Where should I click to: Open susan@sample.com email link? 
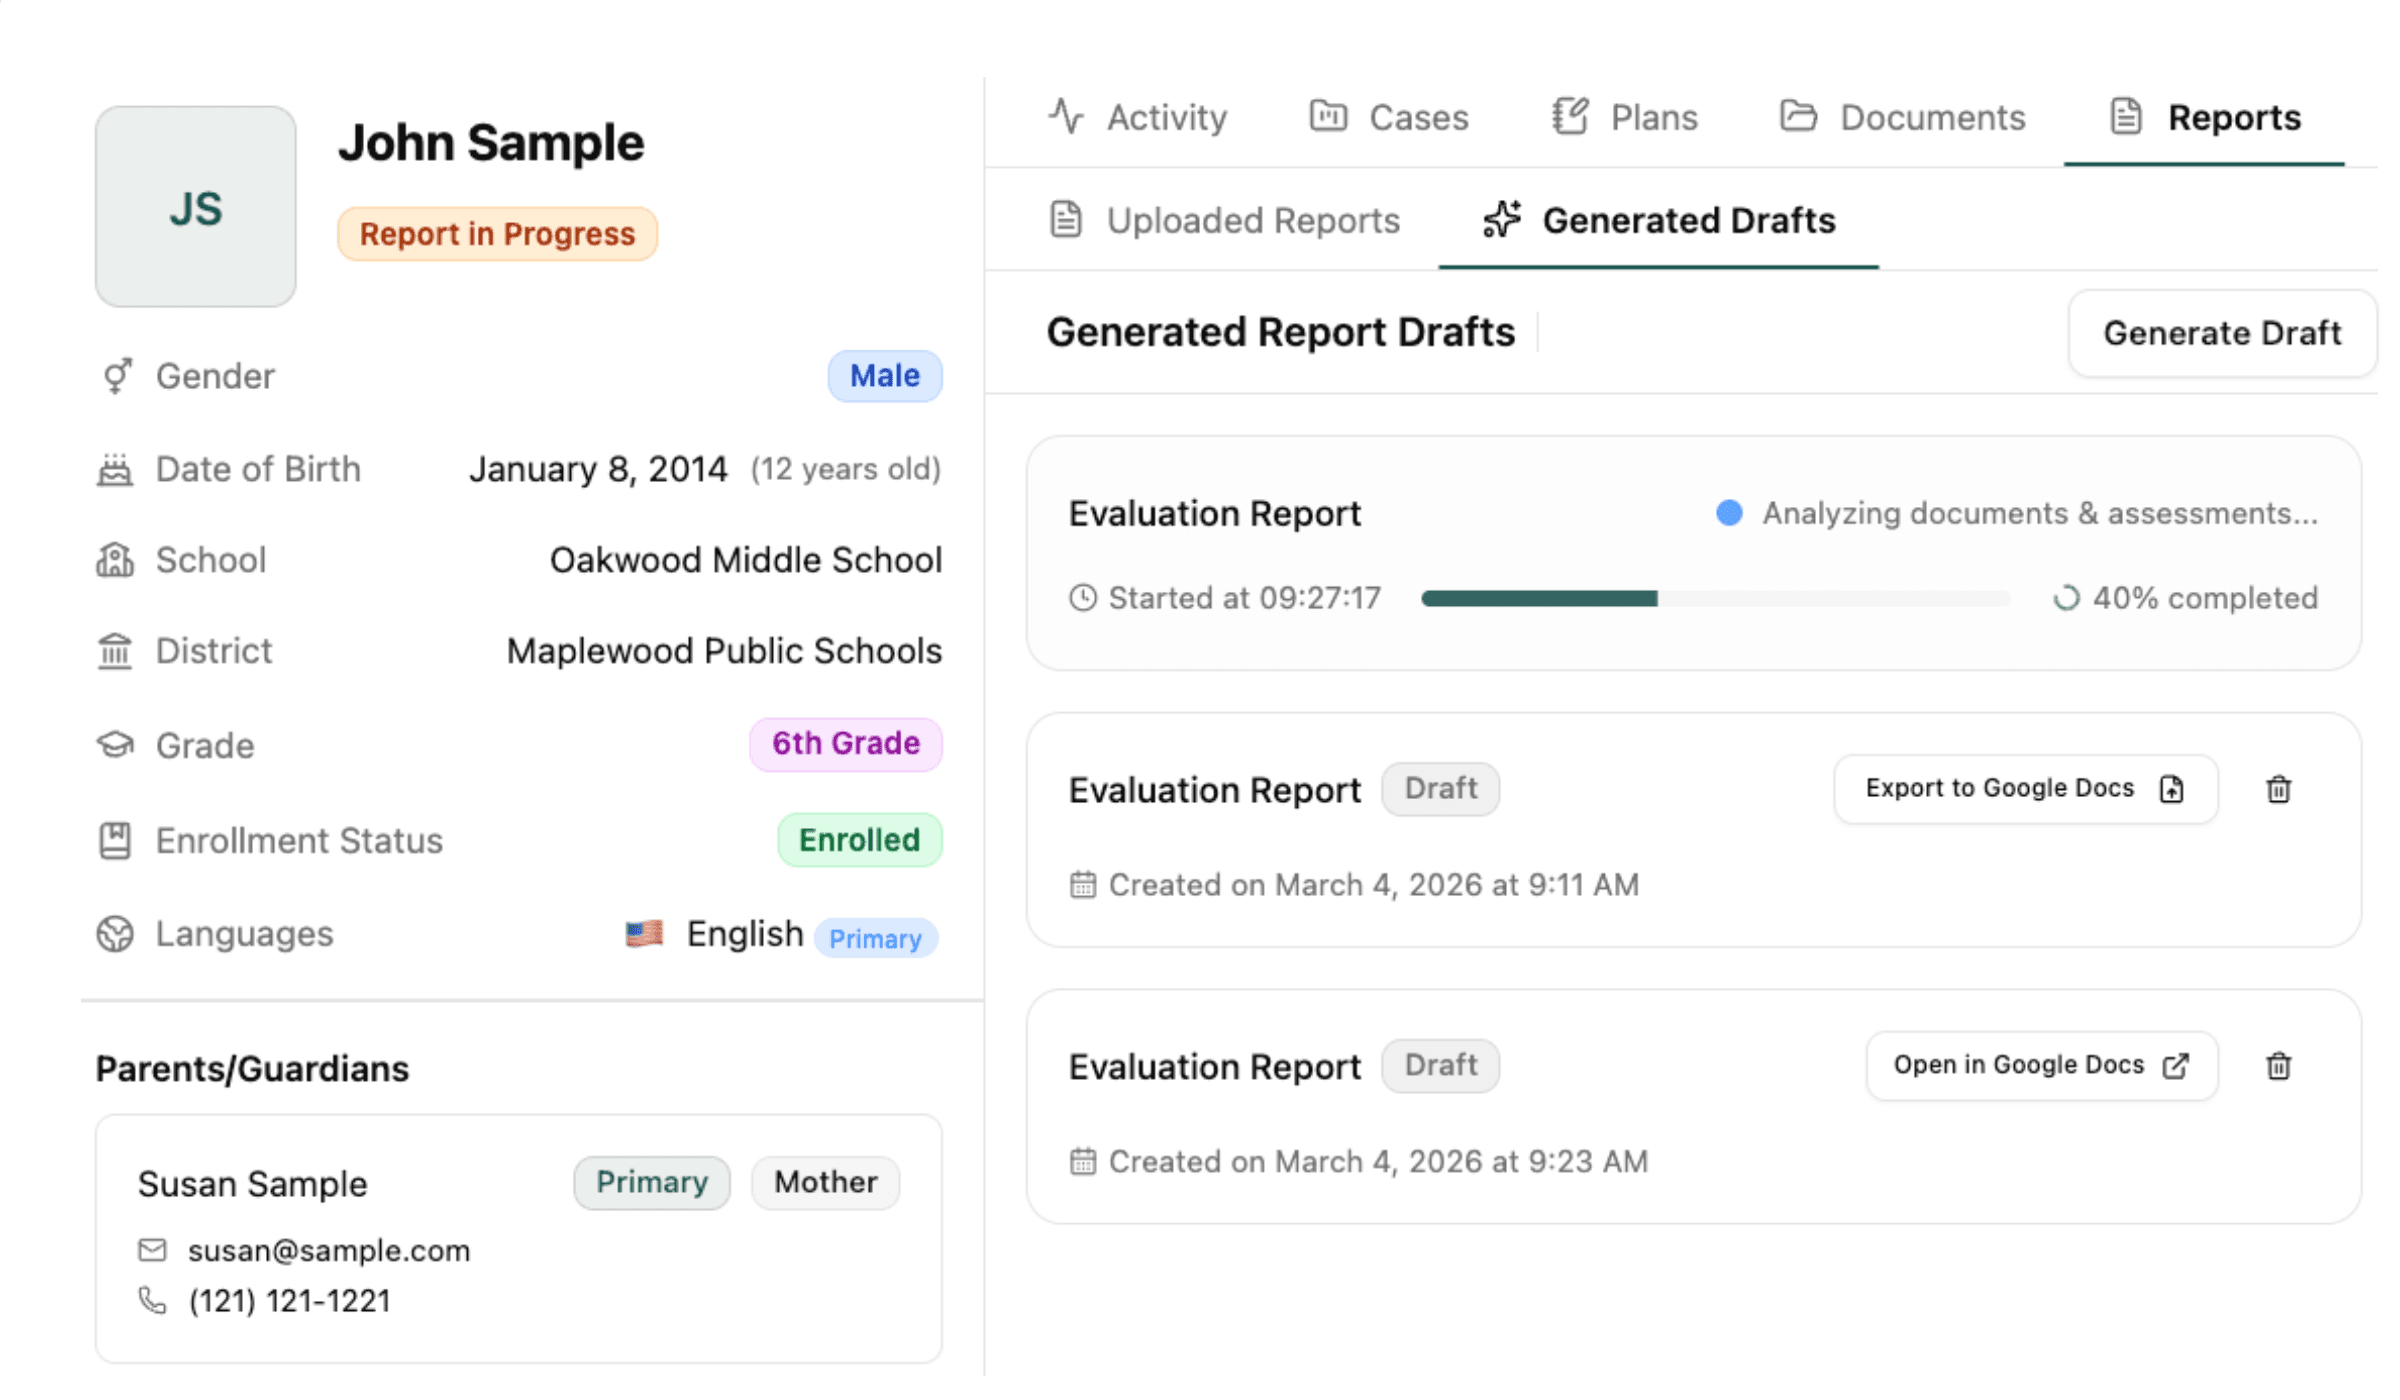pos(328,1250)
